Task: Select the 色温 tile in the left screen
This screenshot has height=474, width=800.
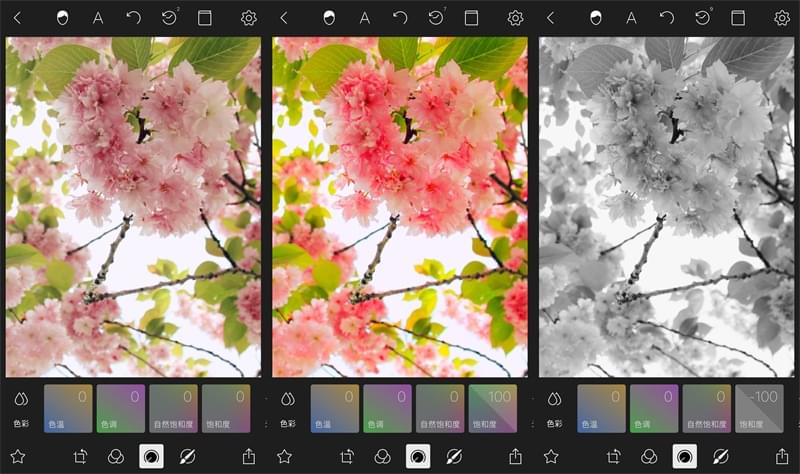Action: tap(68, 408)
